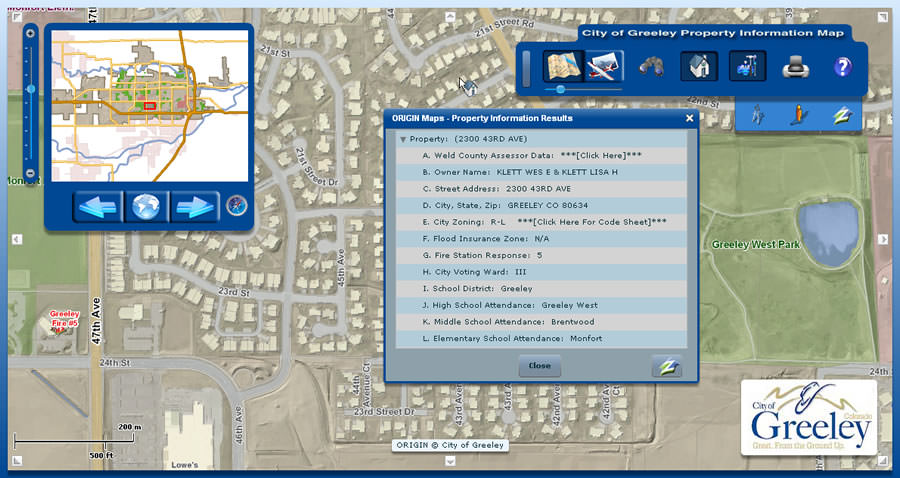The width and height of the screenshot is (900, 478).
Task: Collapse the Property 2300 43RD AVE row
Action: (403, 139)
